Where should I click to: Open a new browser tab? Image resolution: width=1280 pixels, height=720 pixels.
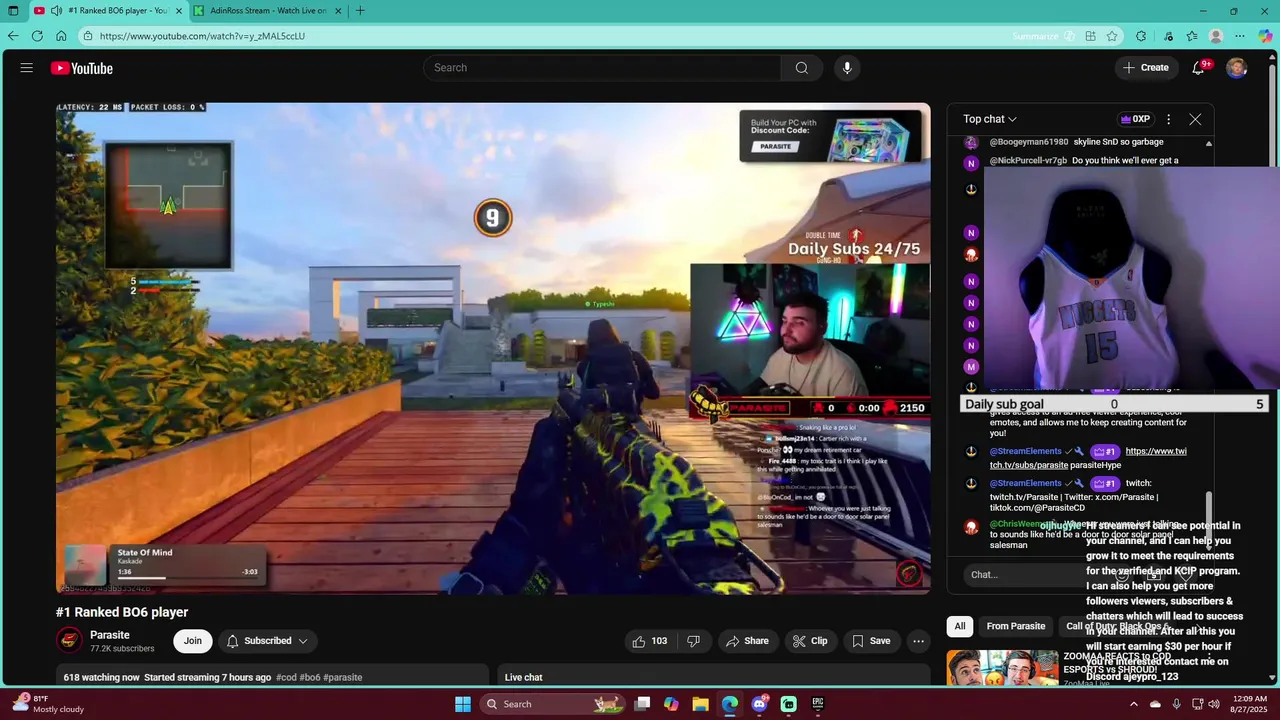360,11
